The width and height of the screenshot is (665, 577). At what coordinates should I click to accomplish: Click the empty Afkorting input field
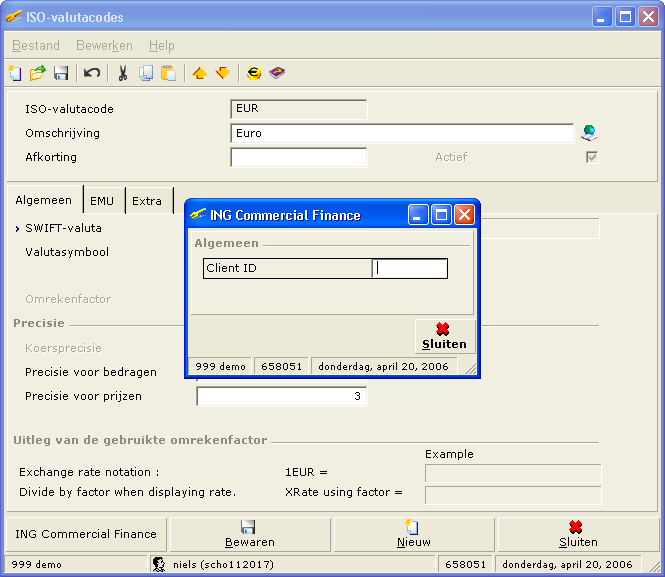299,157
